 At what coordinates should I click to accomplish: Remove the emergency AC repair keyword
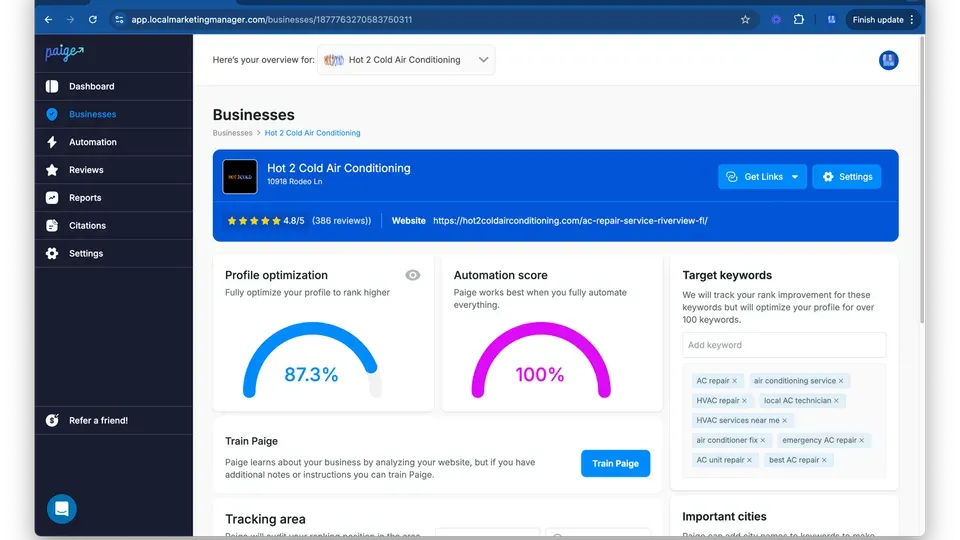click(x=861, y=440)
